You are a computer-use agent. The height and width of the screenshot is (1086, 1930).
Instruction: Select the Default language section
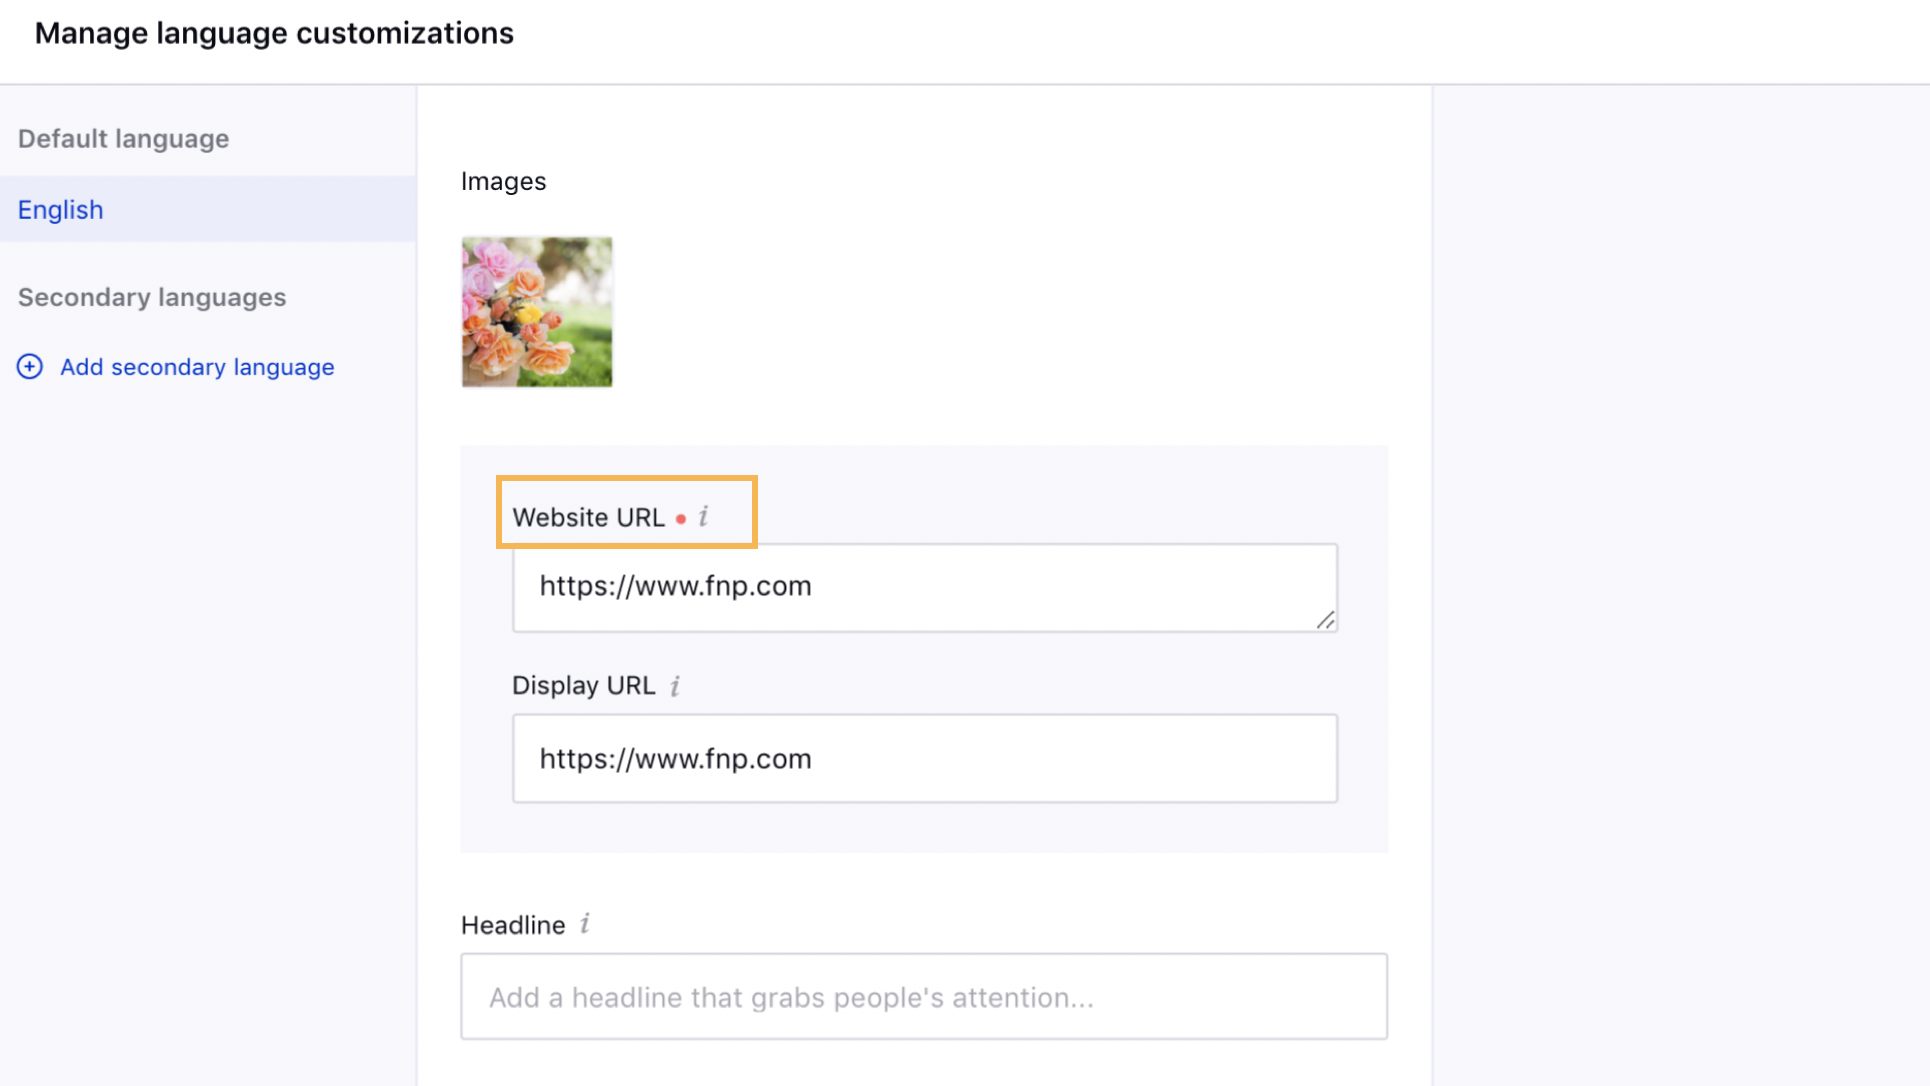coord(123,138)
